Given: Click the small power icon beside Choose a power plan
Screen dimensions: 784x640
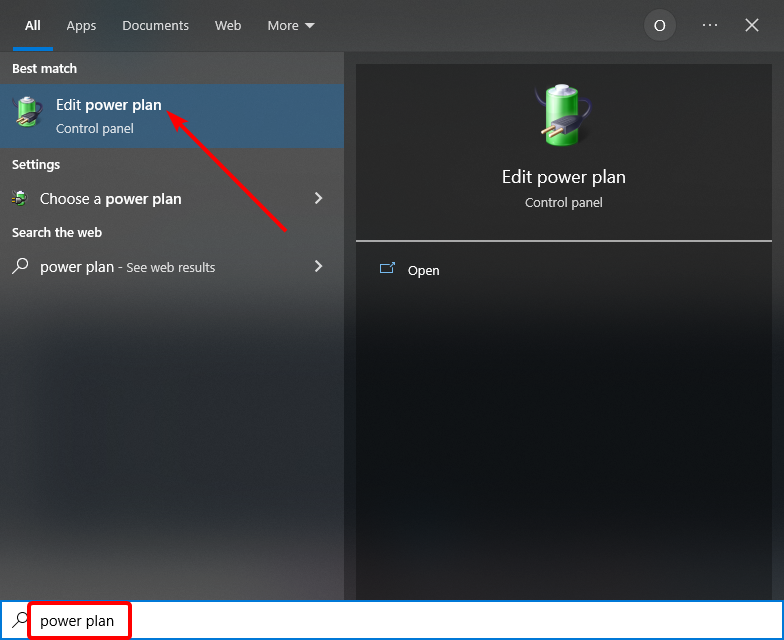Looking at the screenshot, I should (x=20, y=198).
